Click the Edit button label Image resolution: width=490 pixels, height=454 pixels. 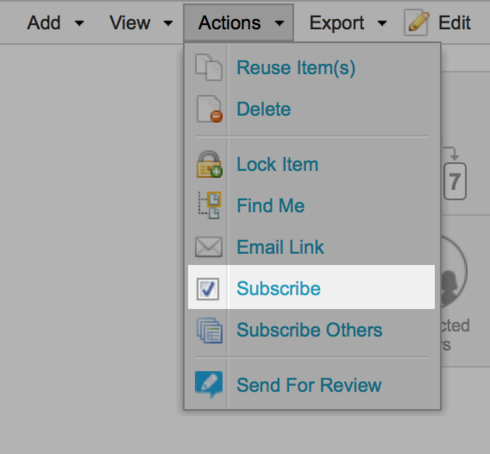[x=454, y=23]
